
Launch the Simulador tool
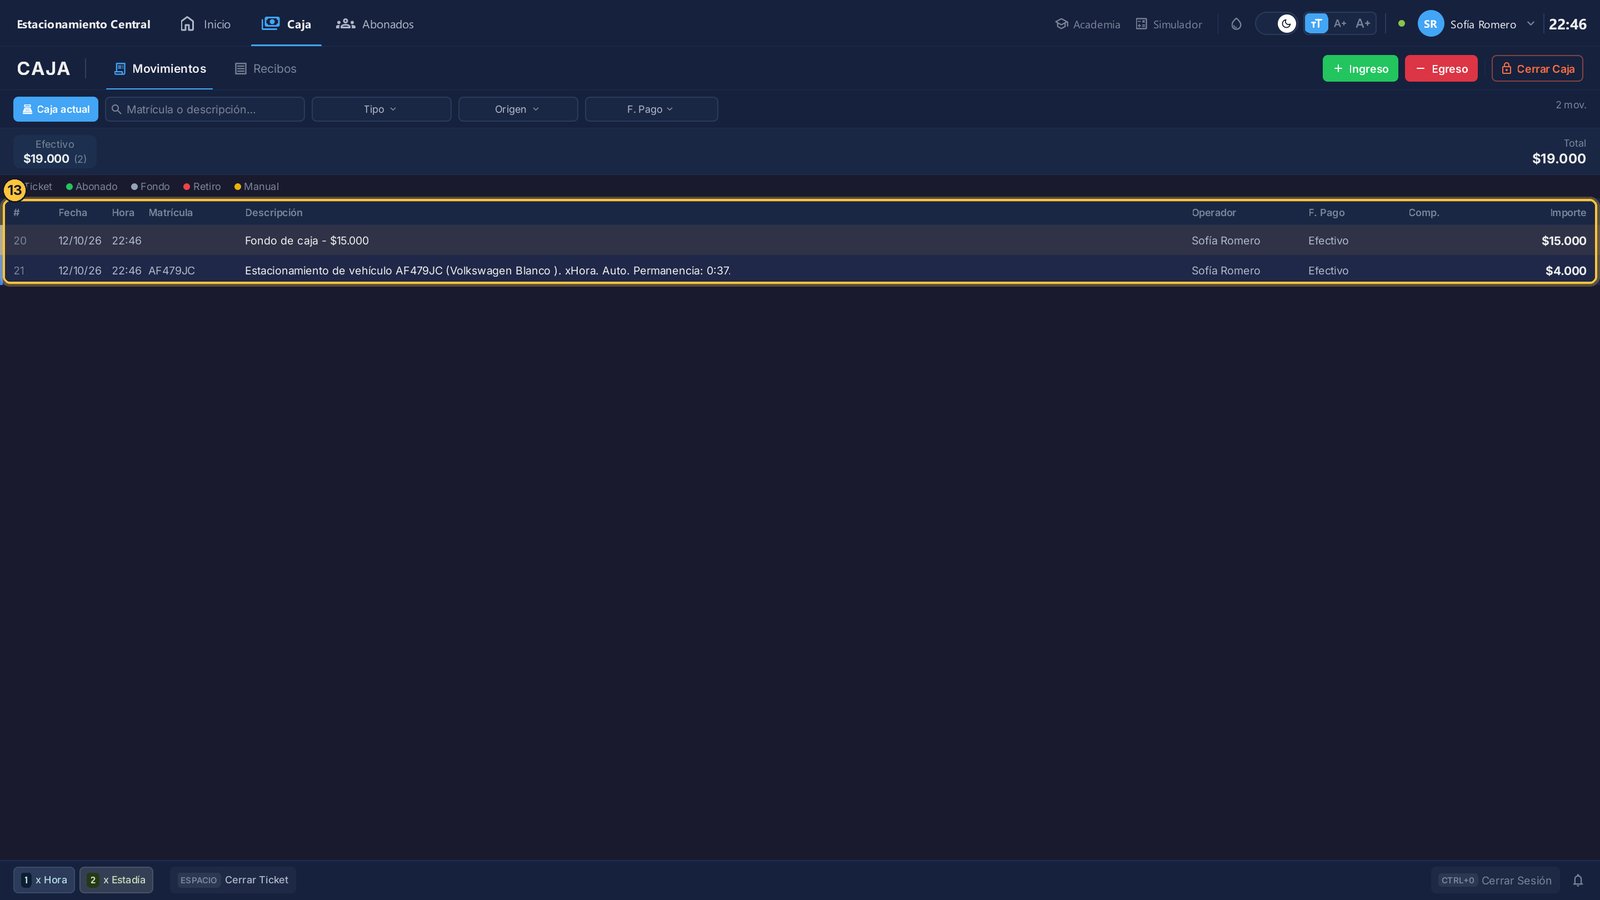click(1169, 24)
